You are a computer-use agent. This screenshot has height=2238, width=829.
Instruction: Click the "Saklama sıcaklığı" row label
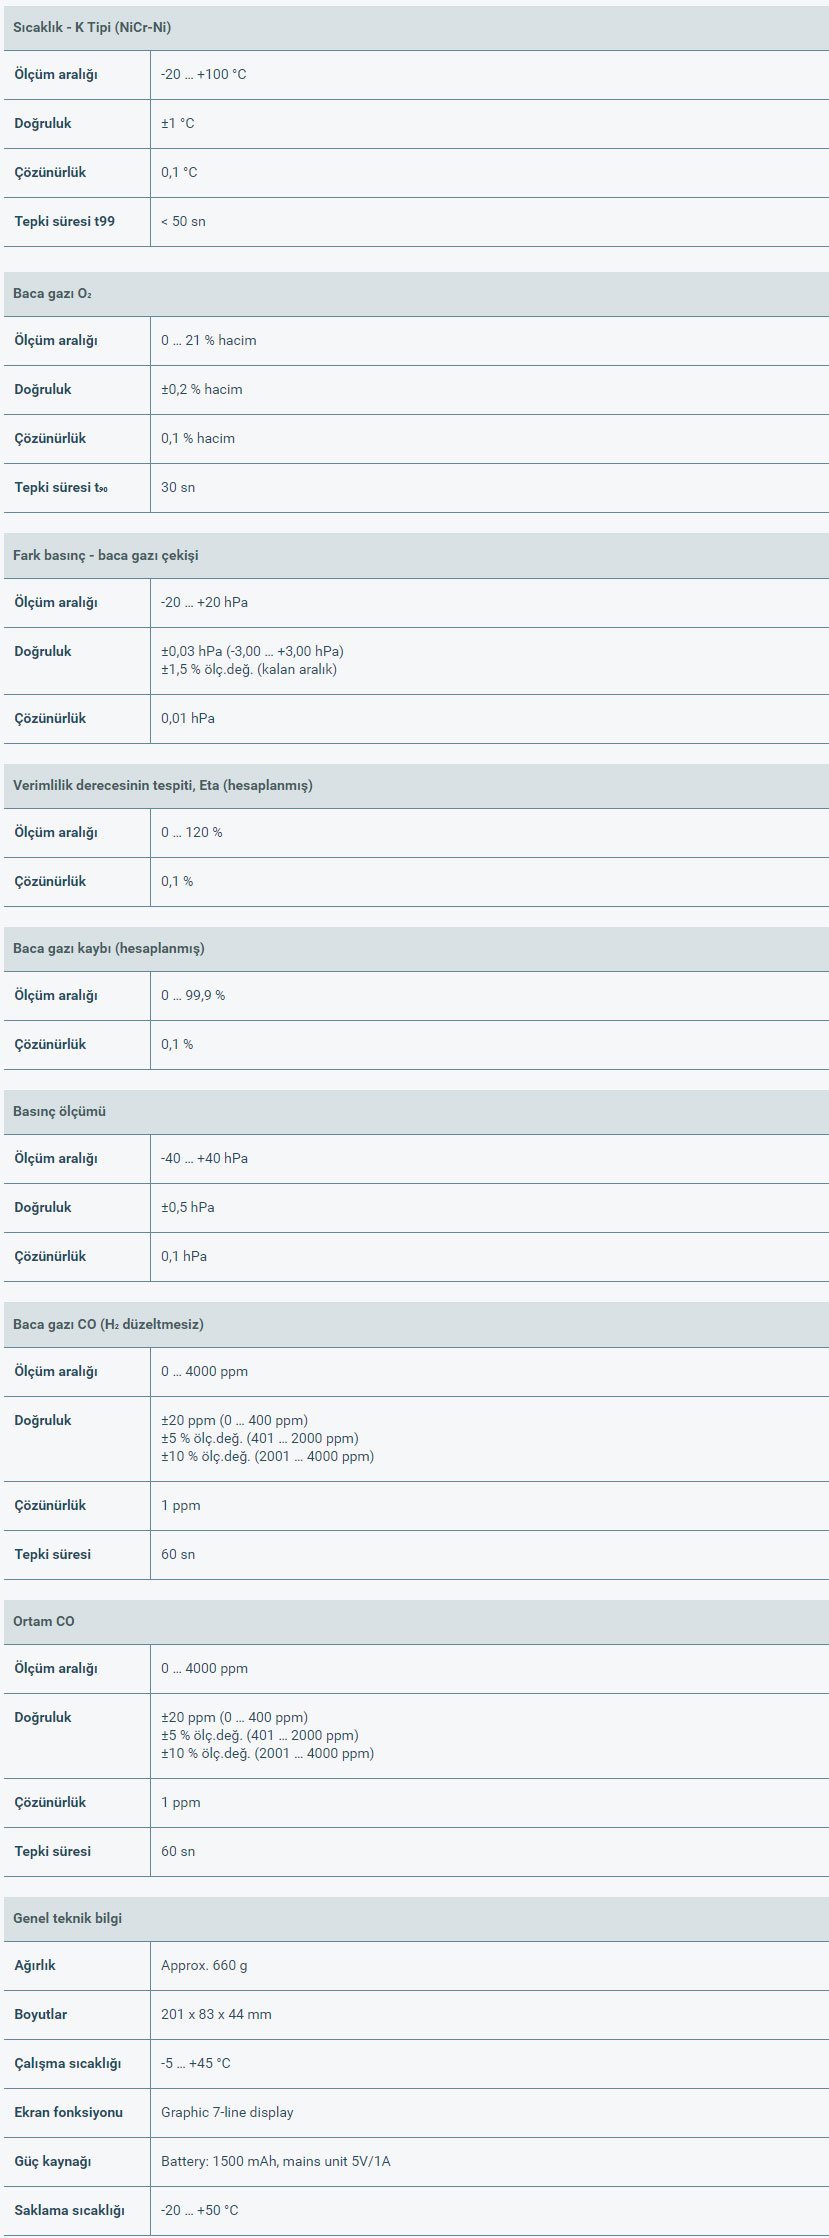pyautogui.click(x=69, y=2211)
